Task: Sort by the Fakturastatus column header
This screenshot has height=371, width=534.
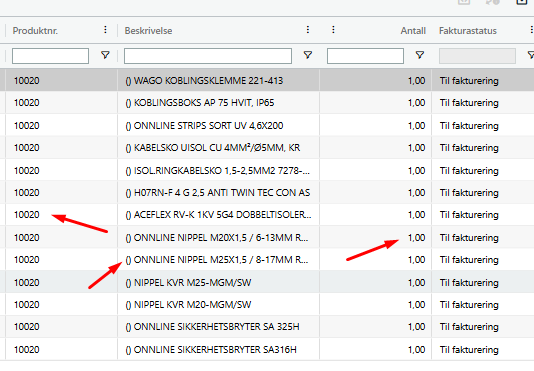Action: [468, 31]
